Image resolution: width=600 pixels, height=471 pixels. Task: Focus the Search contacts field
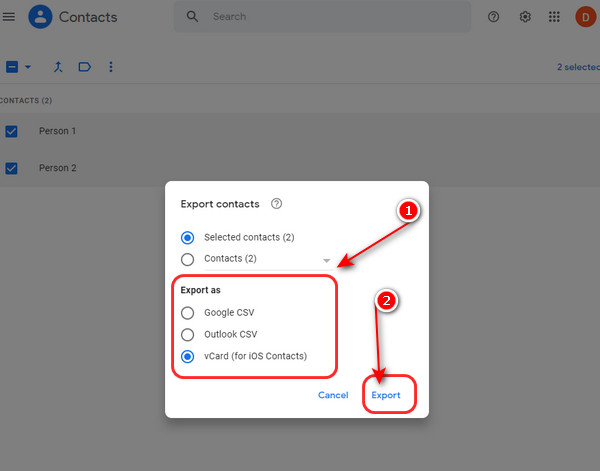(322, 16)
